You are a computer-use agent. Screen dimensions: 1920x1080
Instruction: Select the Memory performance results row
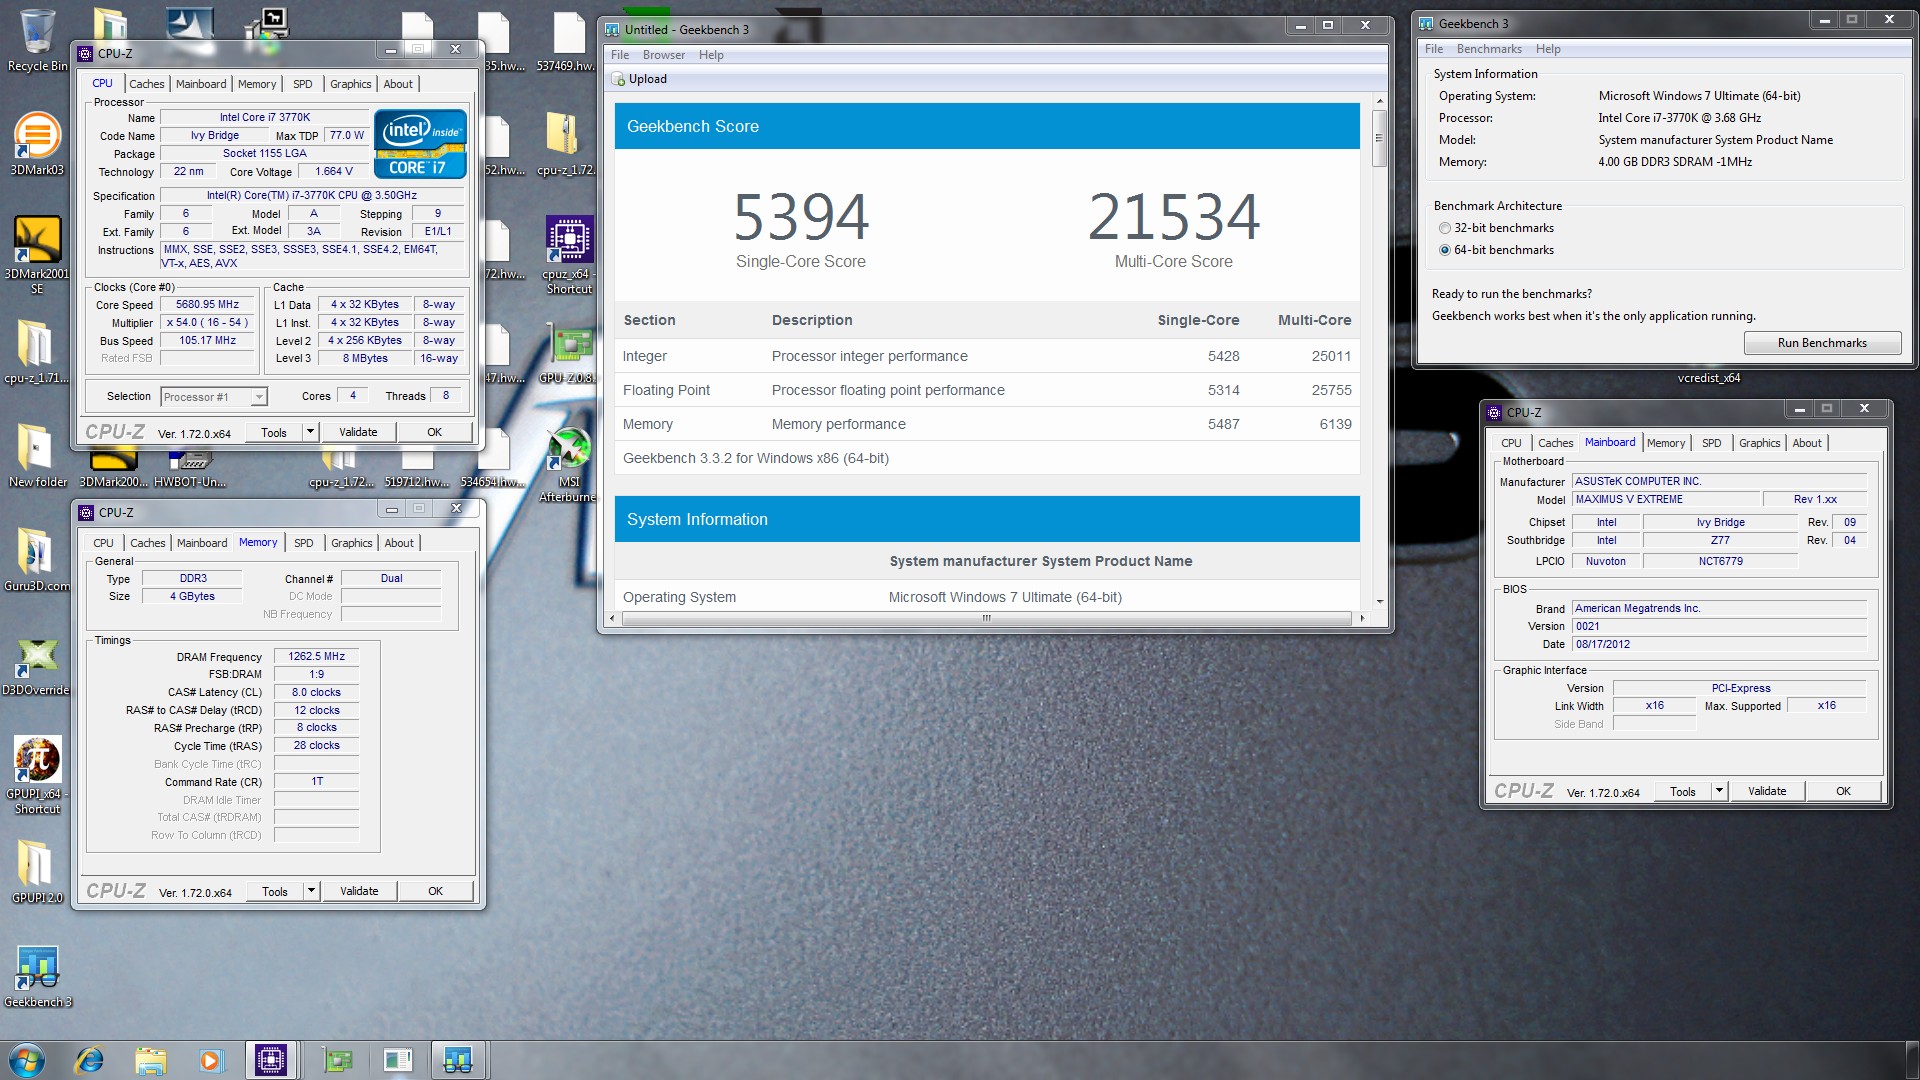tap(987, 424)
